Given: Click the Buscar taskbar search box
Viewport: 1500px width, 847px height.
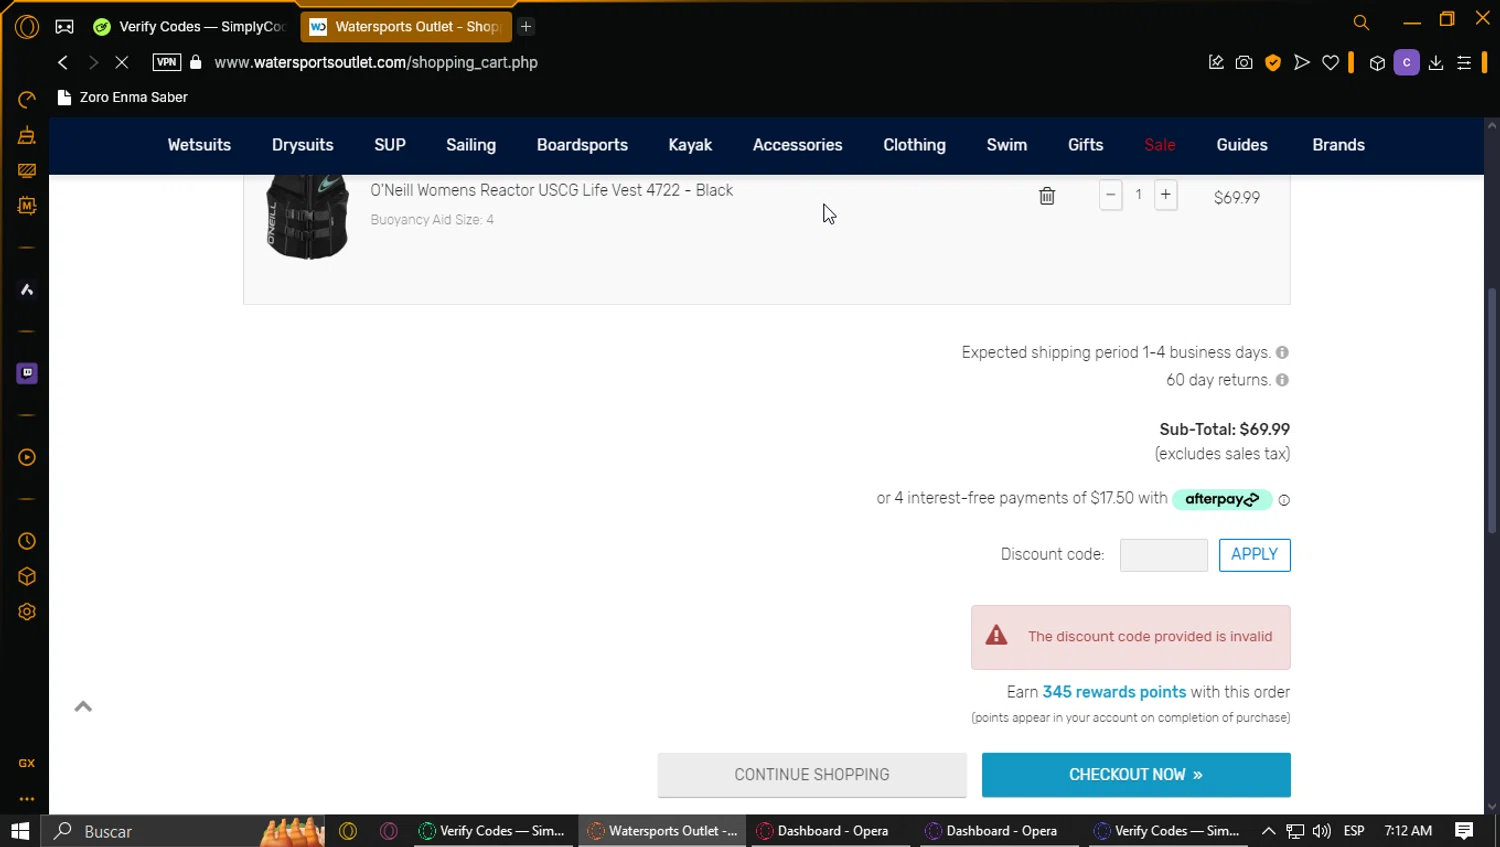Looking at the screenshot, I should (x=184, y=831).
